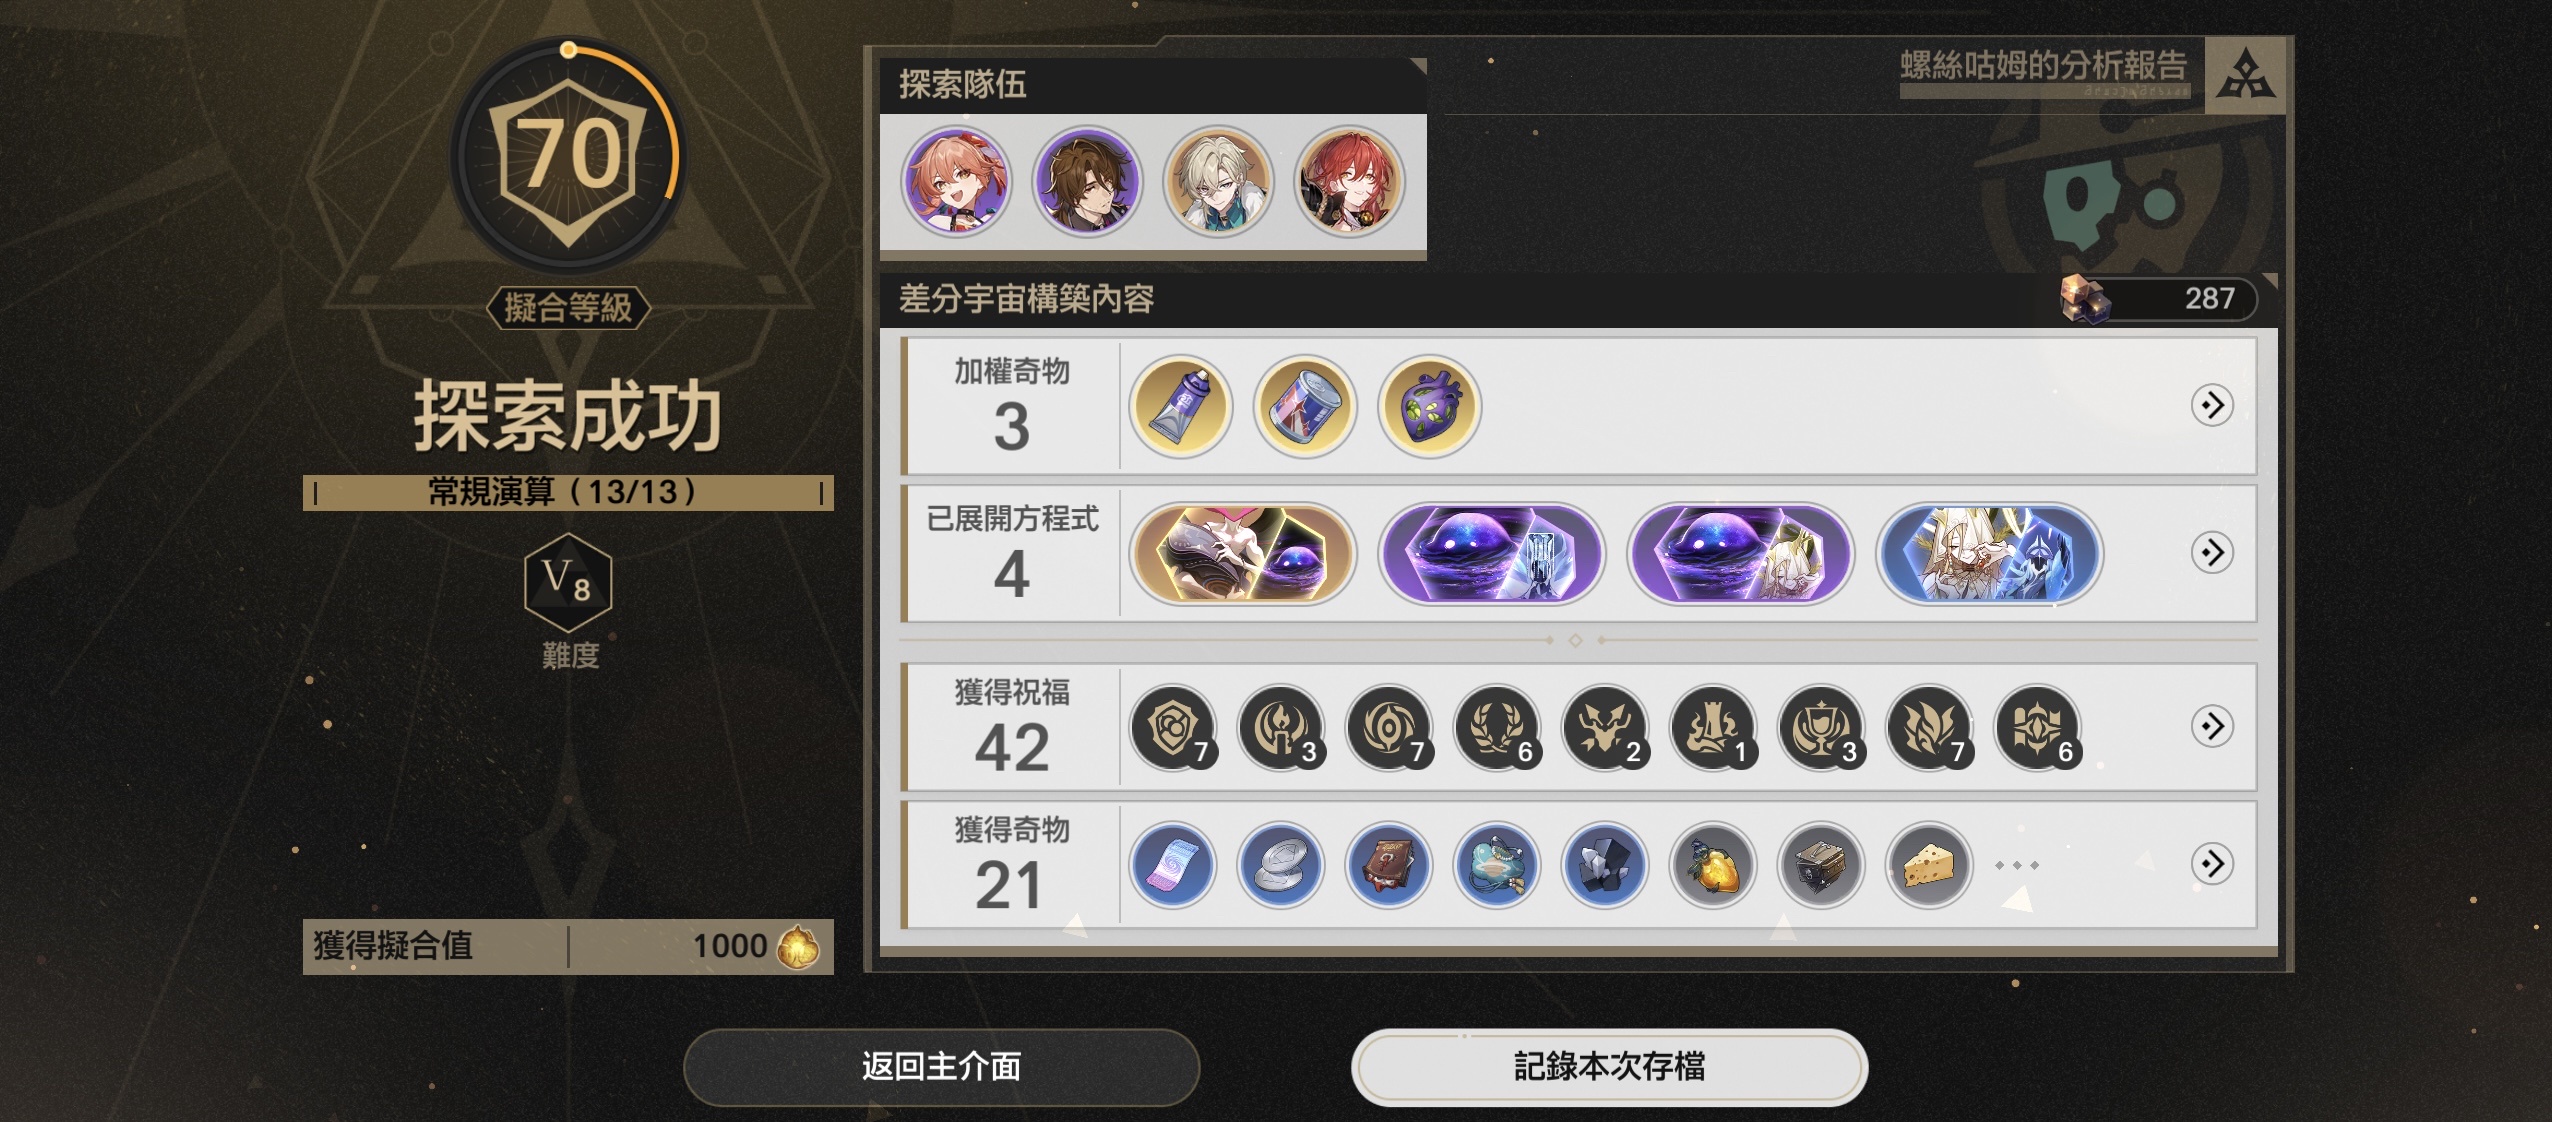Expand the 加權奇物 row details arrow

tap(2212, 405)
